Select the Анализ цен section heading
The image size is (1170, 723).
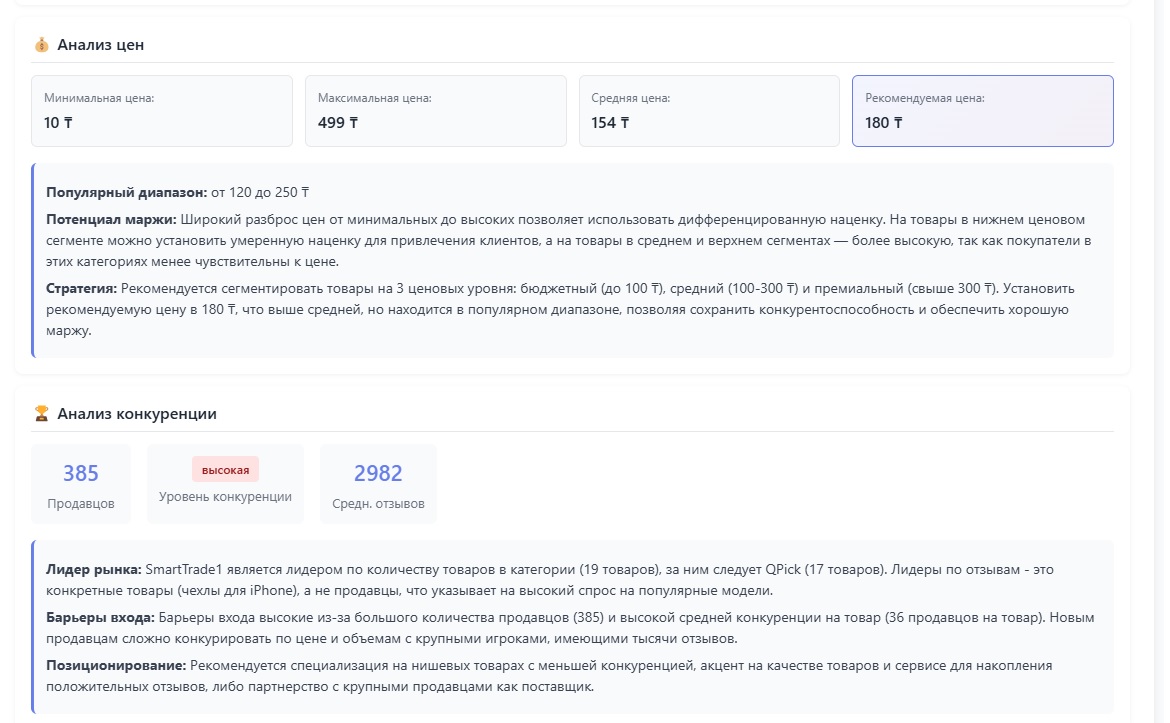[x=101, y=45]
